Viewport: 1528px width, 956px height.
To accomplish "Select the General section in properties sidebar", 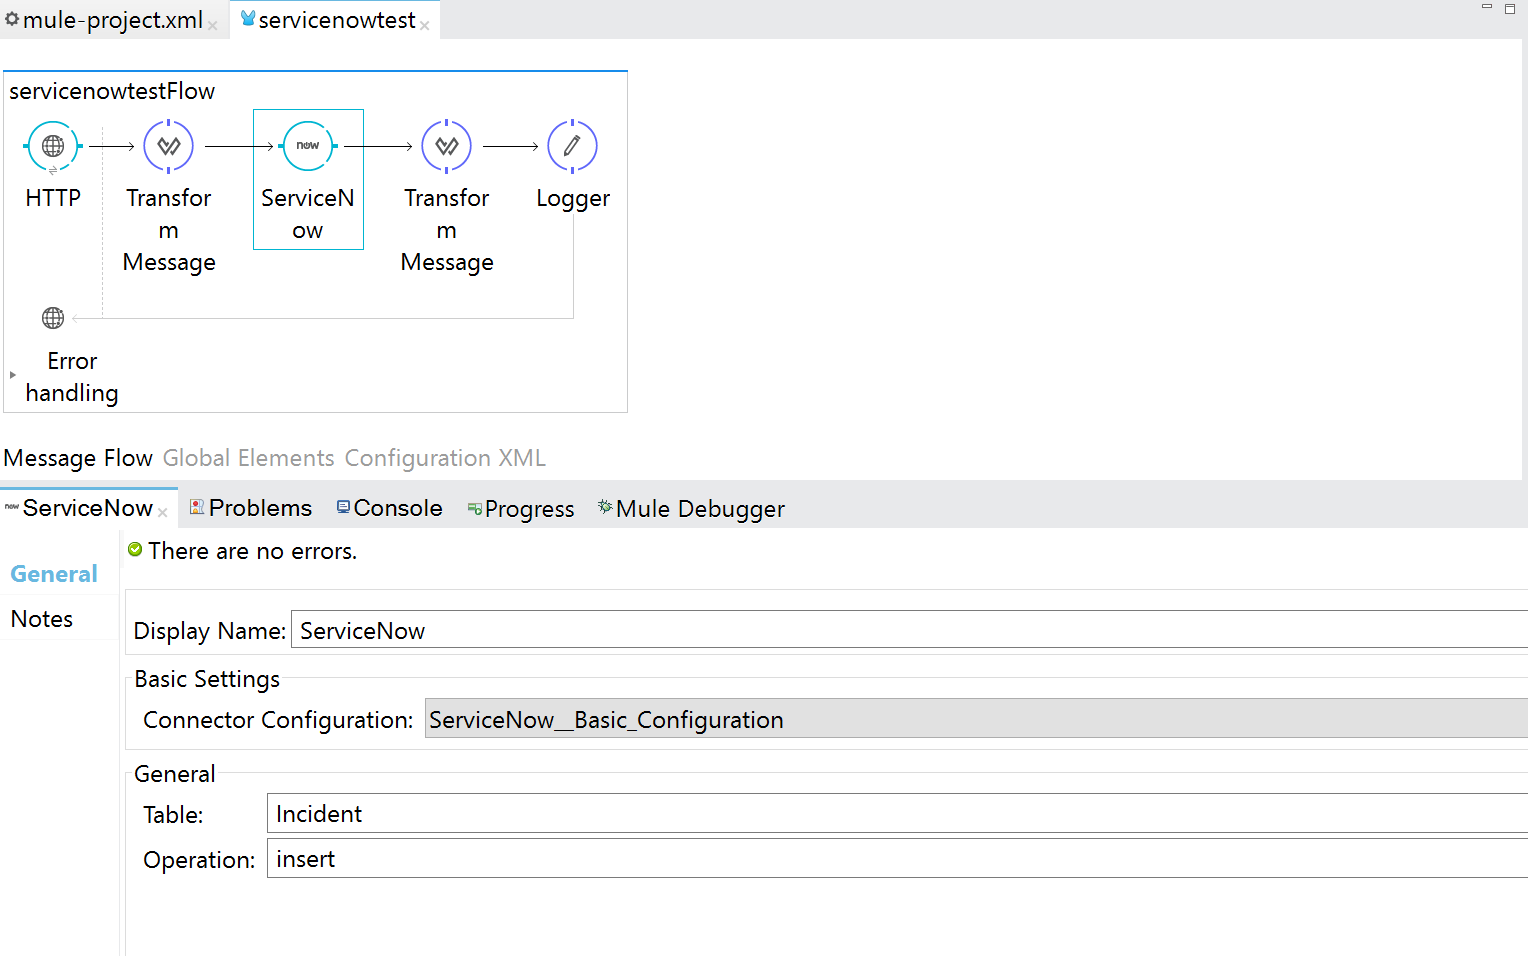I will coord(54,574).
